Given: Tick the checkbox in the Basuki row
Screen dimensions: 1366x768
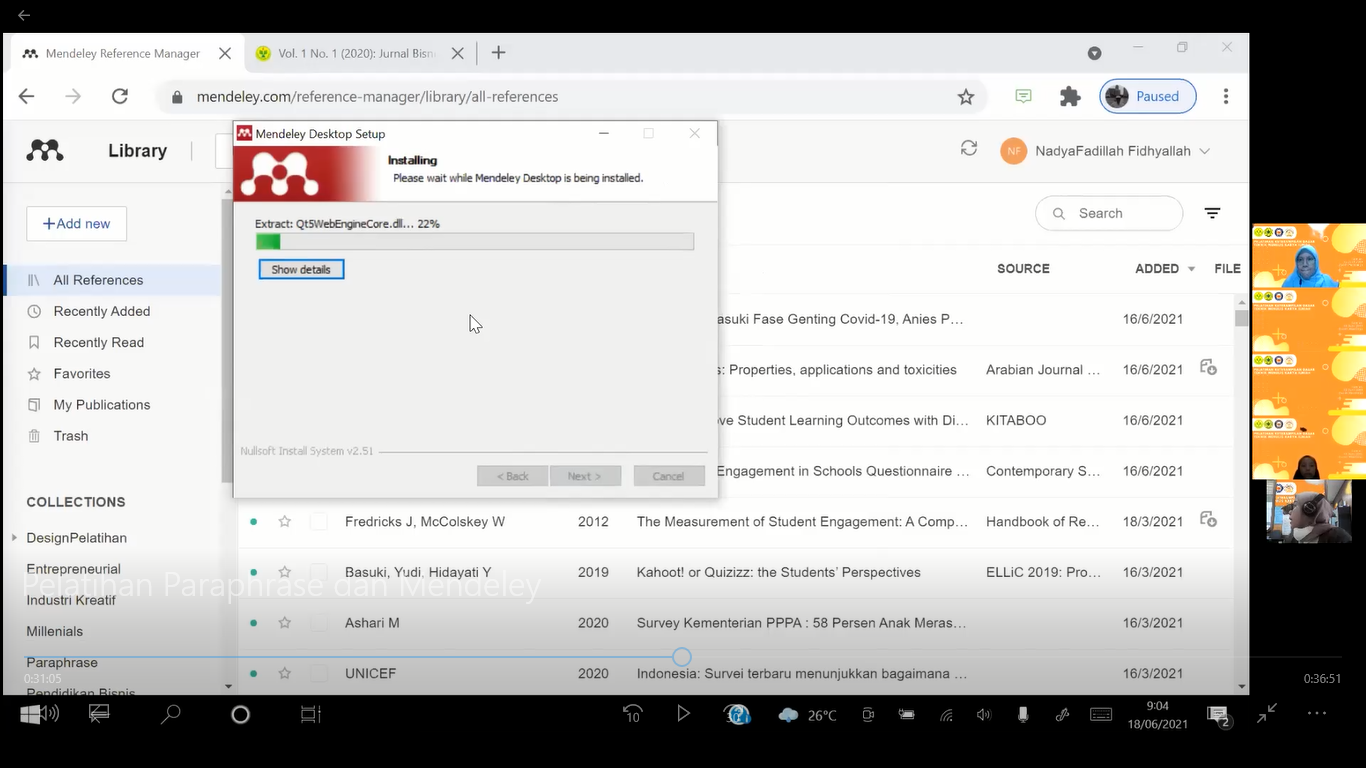Looking at the screenshot, I should point(319,572).
